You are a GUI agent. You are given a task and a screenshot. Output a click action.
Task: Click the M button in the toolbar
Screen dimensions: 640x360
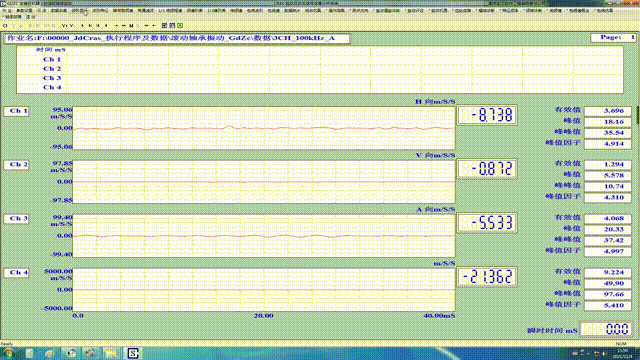click(131, 25)
